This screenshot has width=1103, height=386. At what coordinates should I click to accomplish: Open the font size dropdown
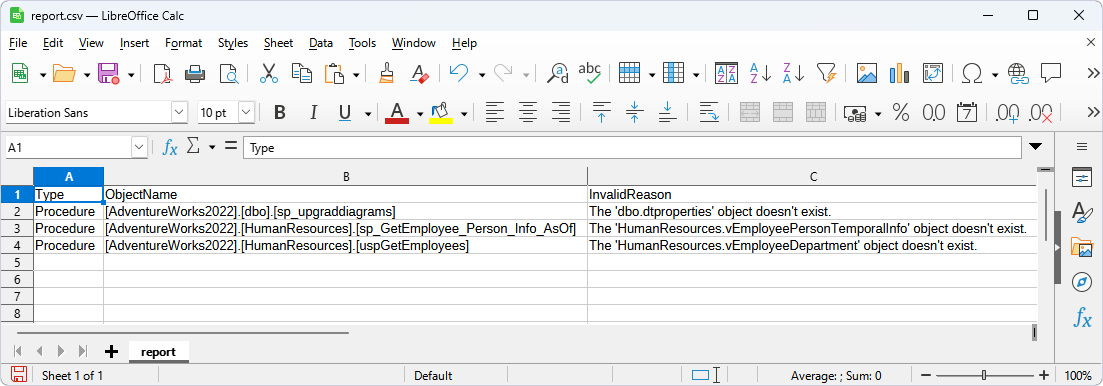(x=246, y=112)
